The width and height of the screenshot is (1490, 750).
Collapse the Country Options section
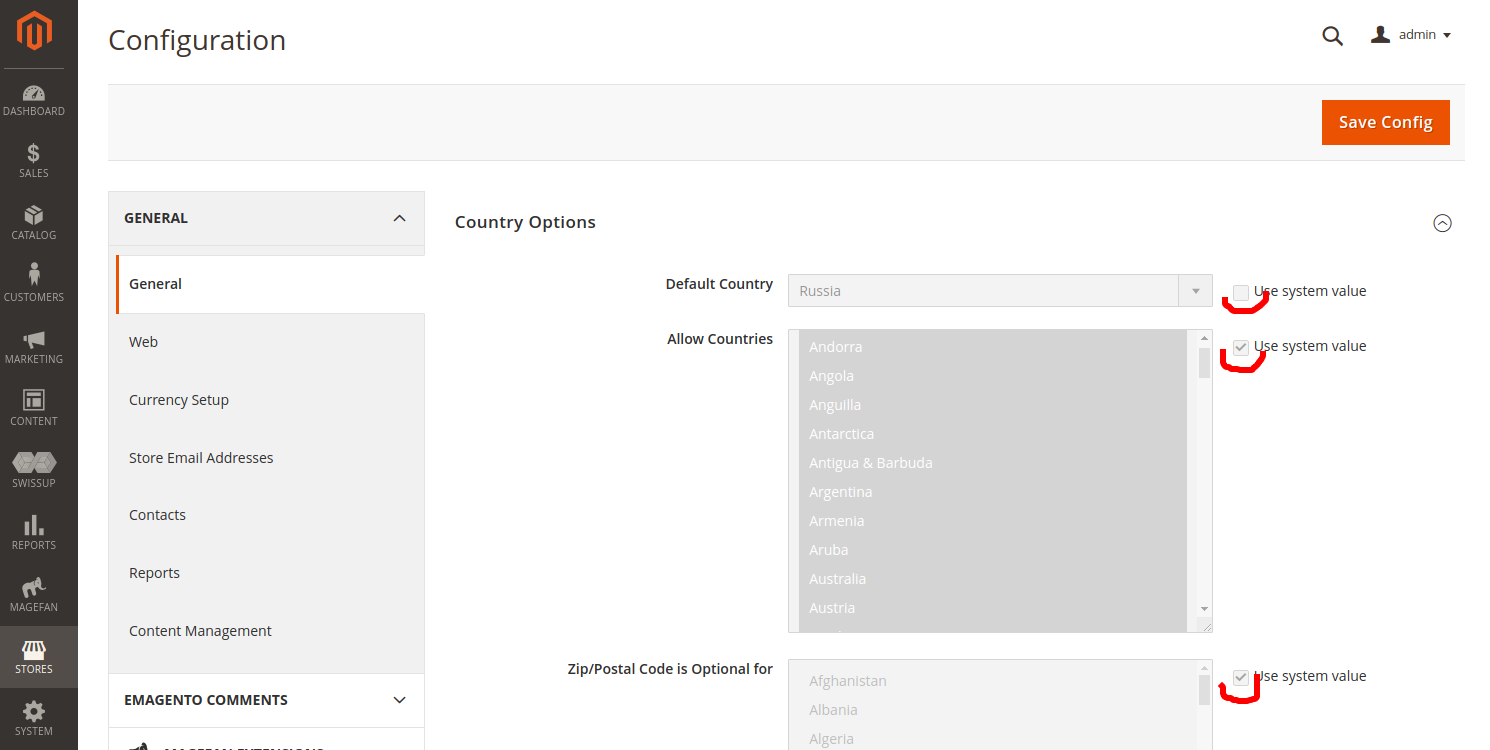click(x=1442, y=223)
